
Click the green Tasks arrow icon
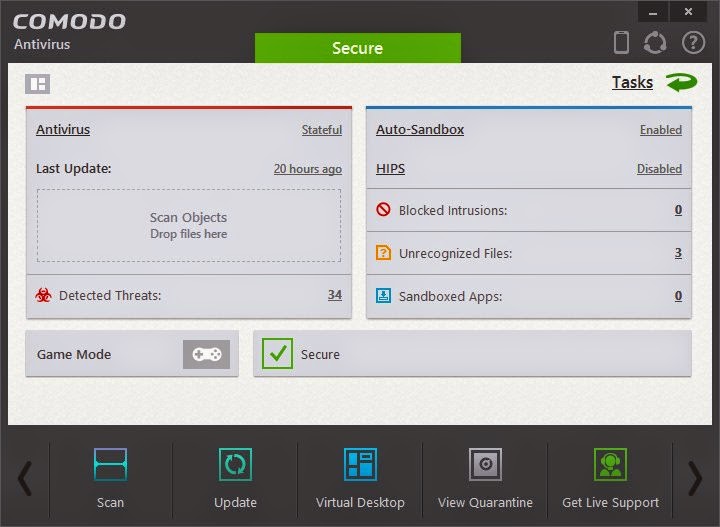point(681,82)
